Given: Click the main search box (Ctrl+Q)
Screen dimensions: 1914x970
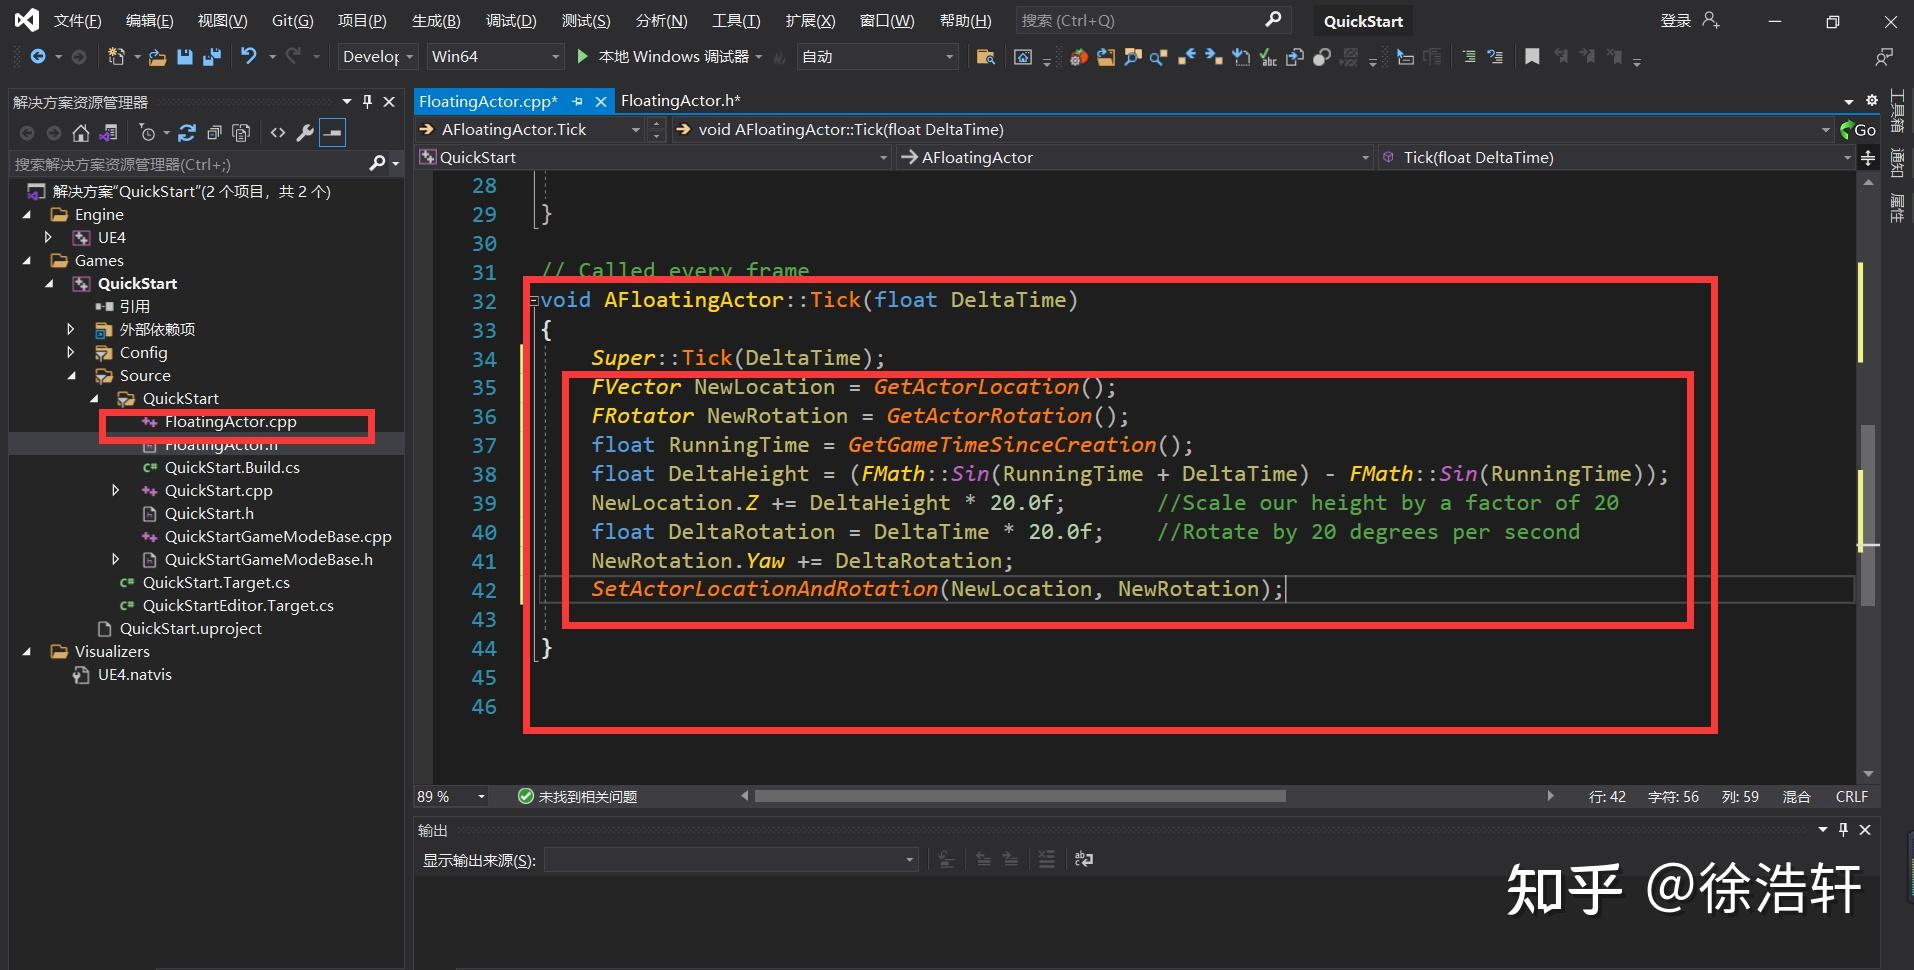Looking at the screenshot, I should tap(1152, 20).
